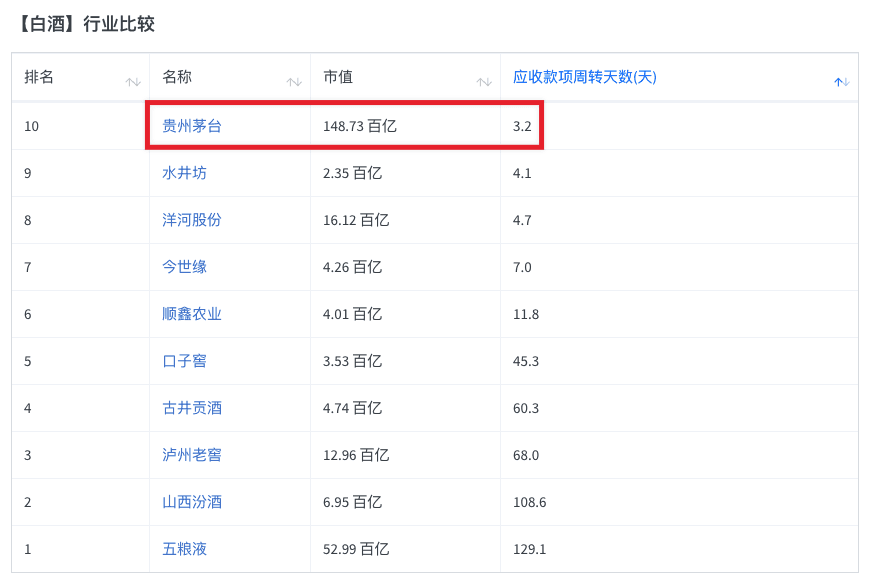Click turnover days value 45.3

click(x=526, y=361)
